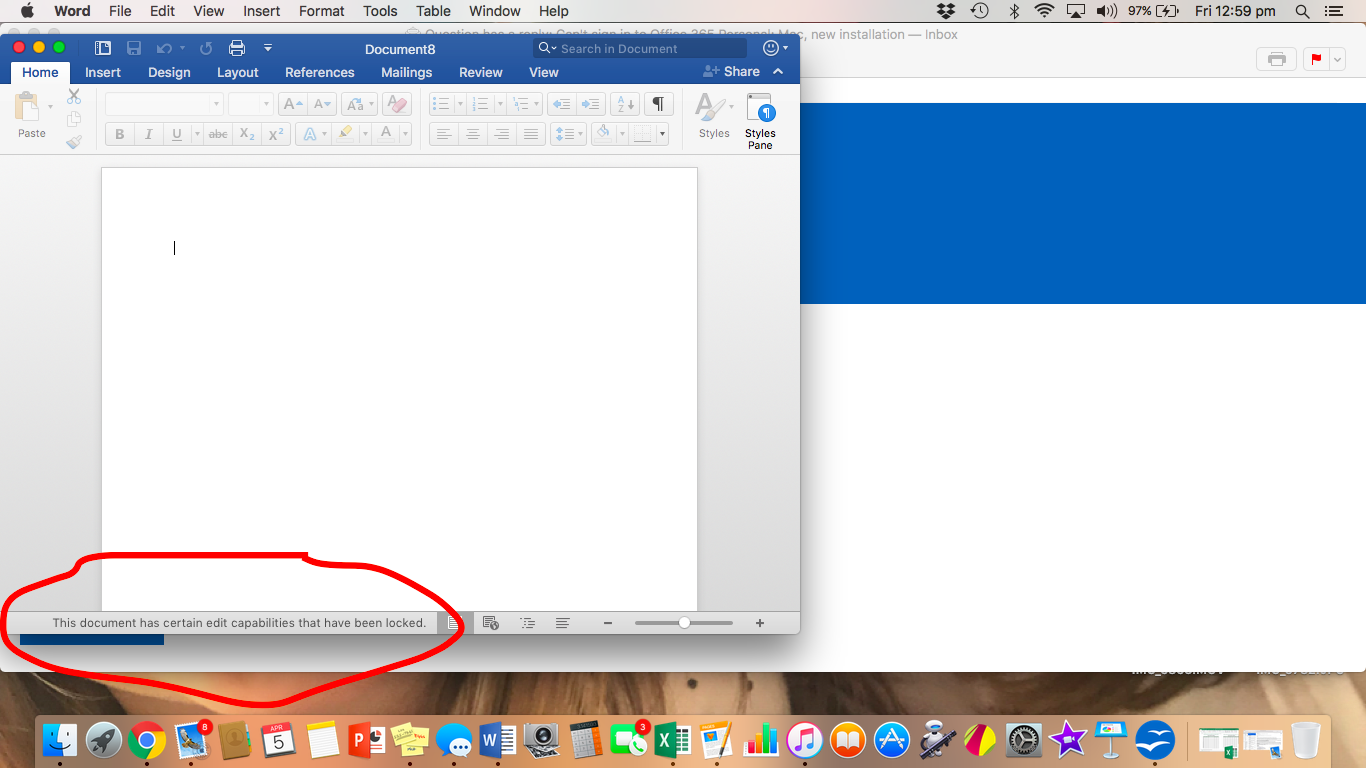Click the Search in Document field
Viewport: 1366px width, 768px height.
pyautogui.click(x=640, y=48)
